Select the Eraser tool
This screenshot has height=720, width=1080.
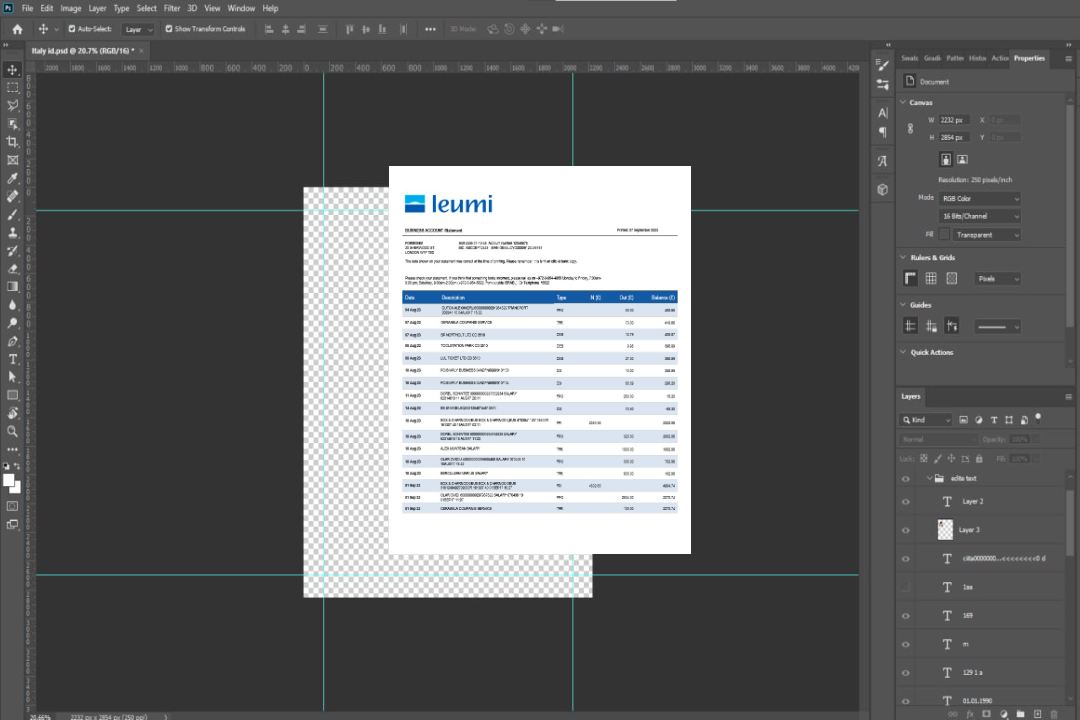12,269
